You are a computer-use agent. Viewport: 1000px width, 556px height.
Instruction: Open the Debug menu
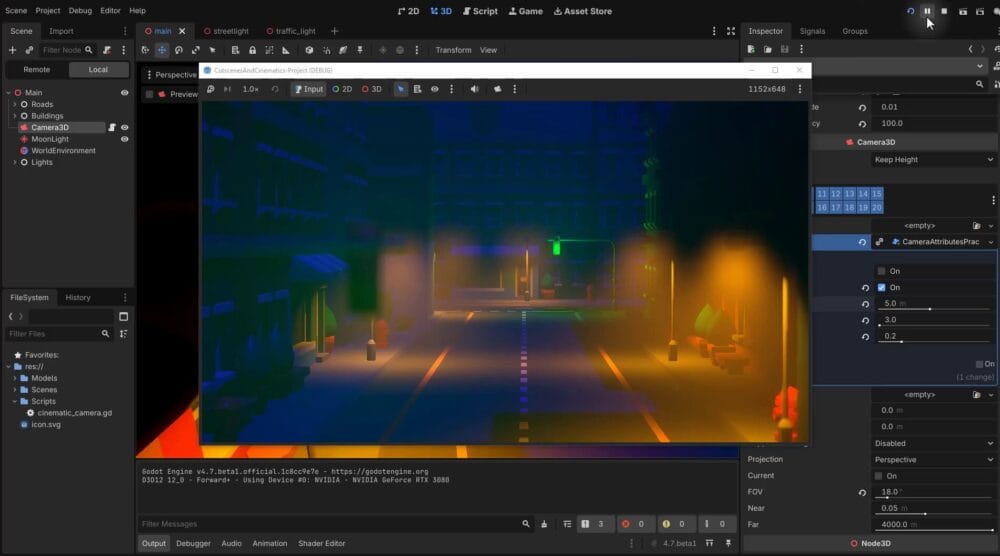80,11
